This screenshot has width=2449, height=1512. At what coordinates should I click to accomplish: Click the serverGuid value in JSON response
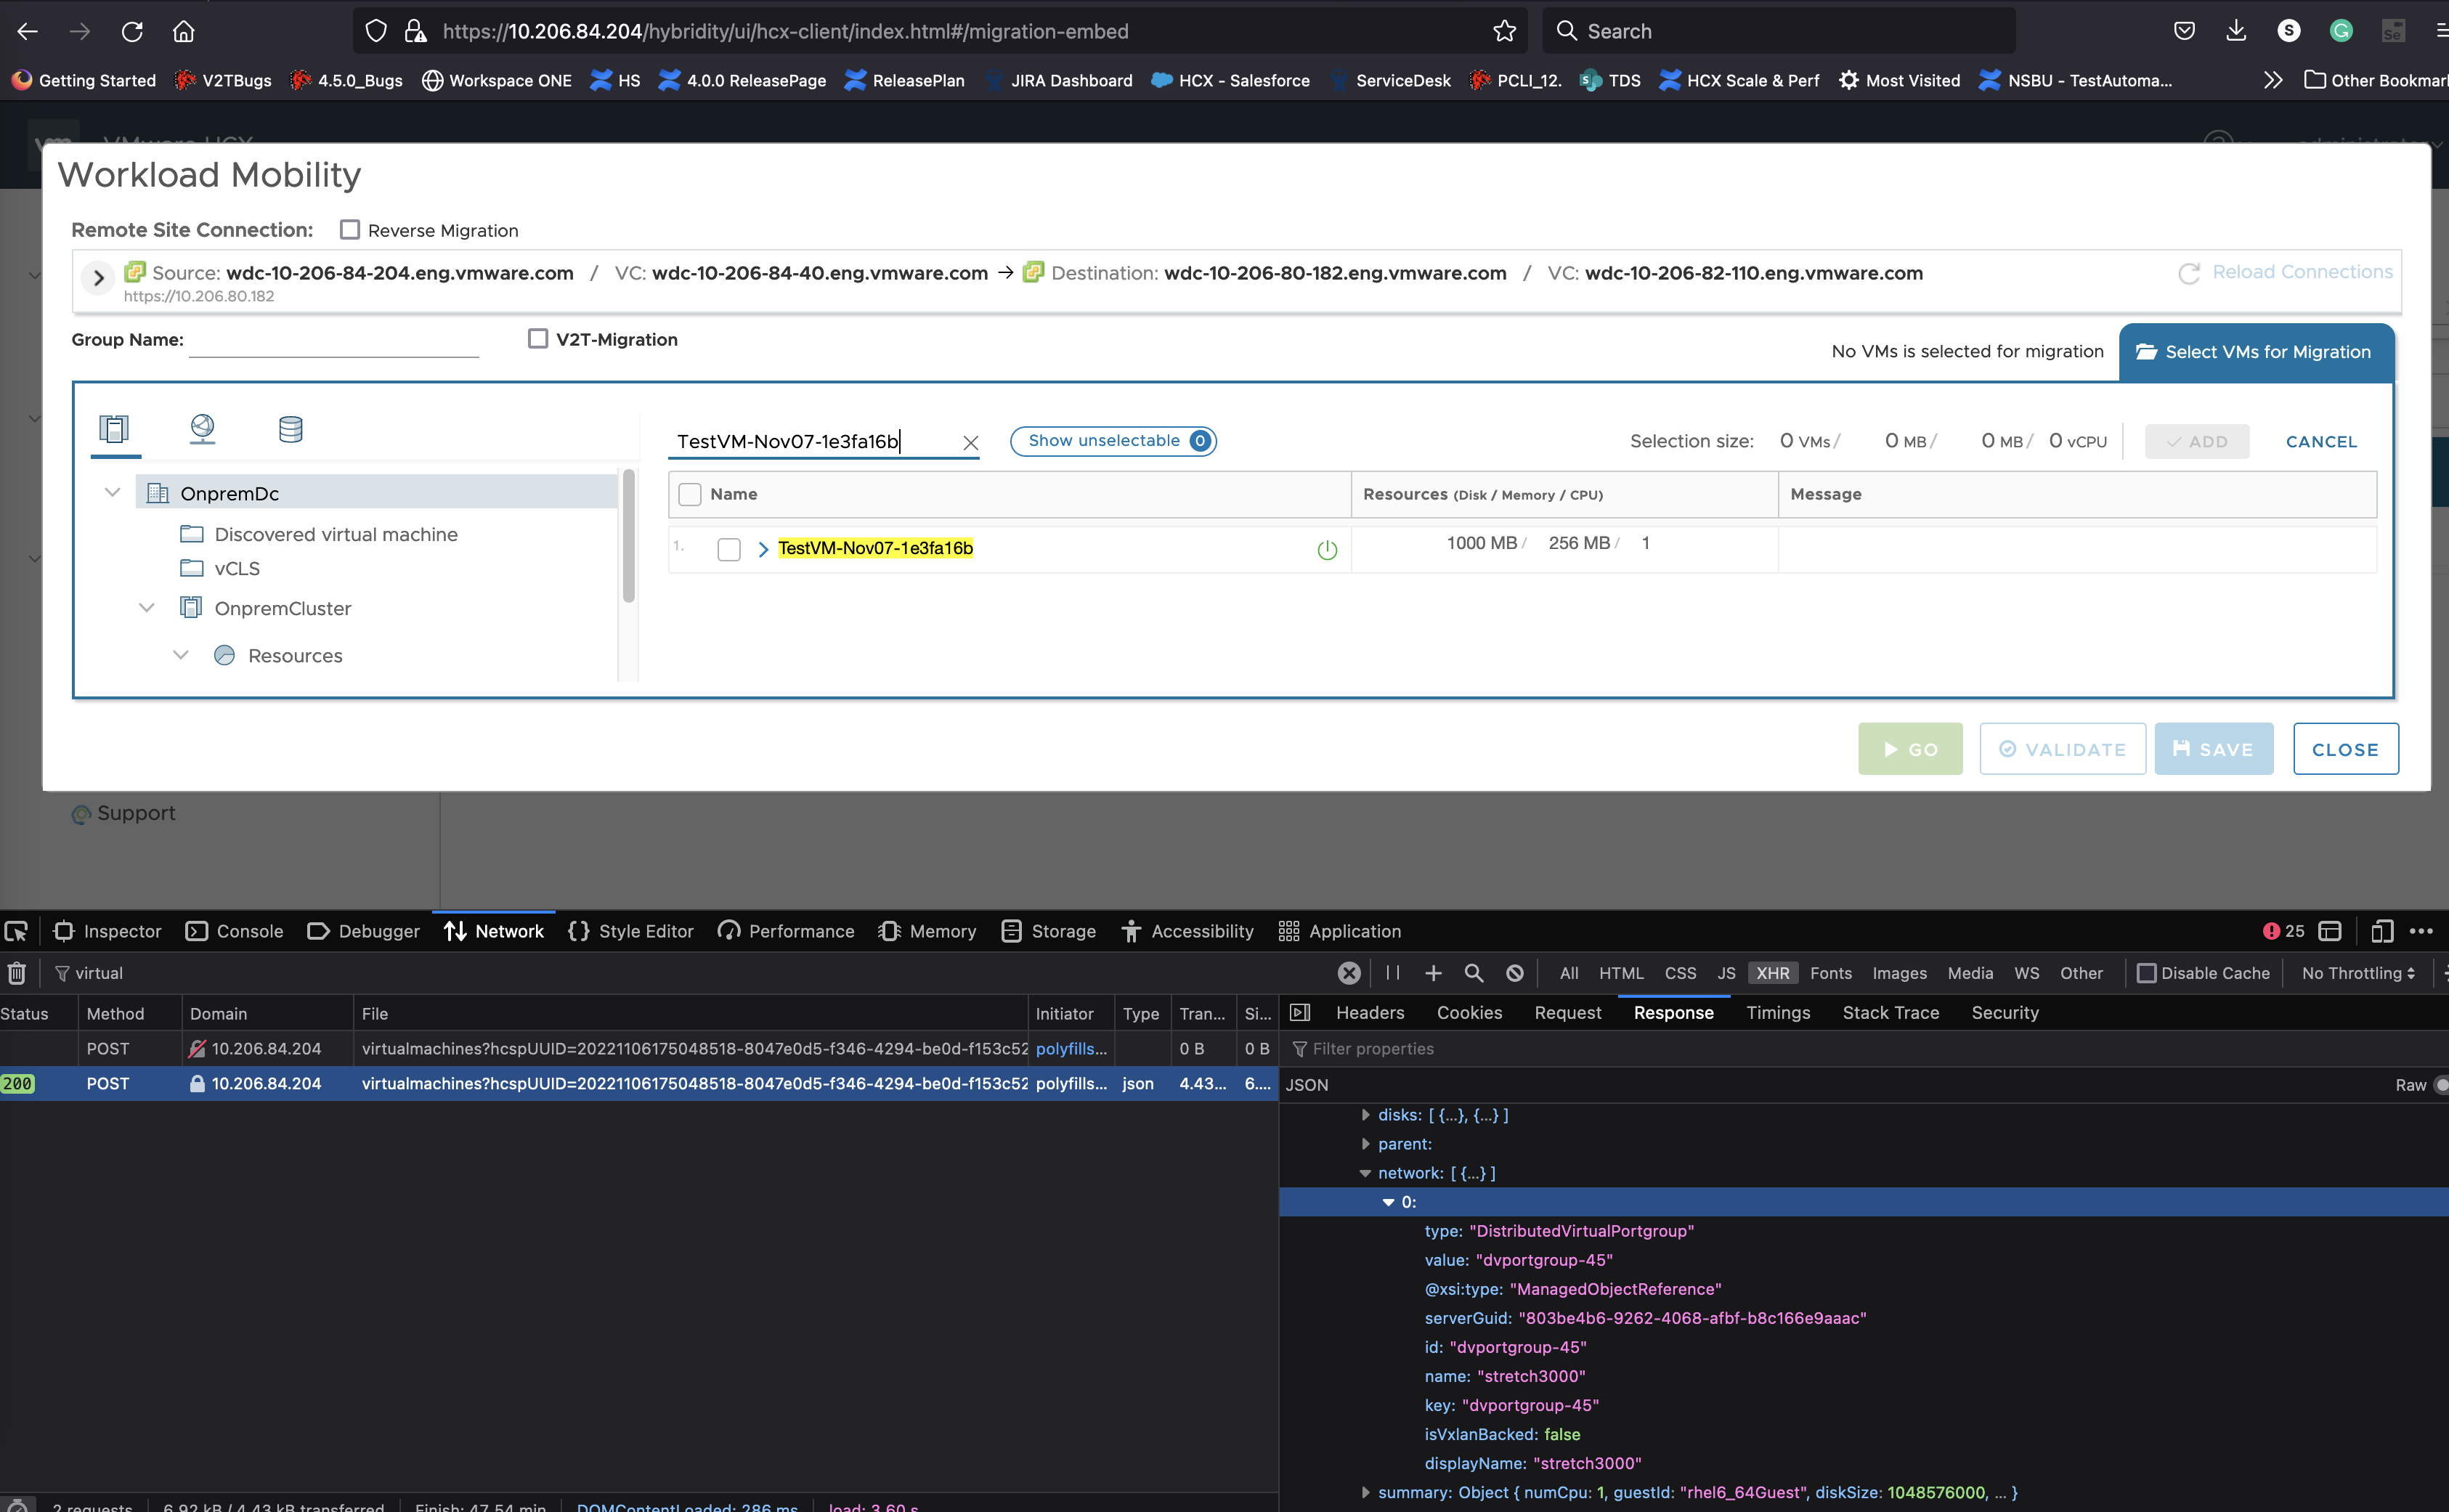(1692, 1319)
